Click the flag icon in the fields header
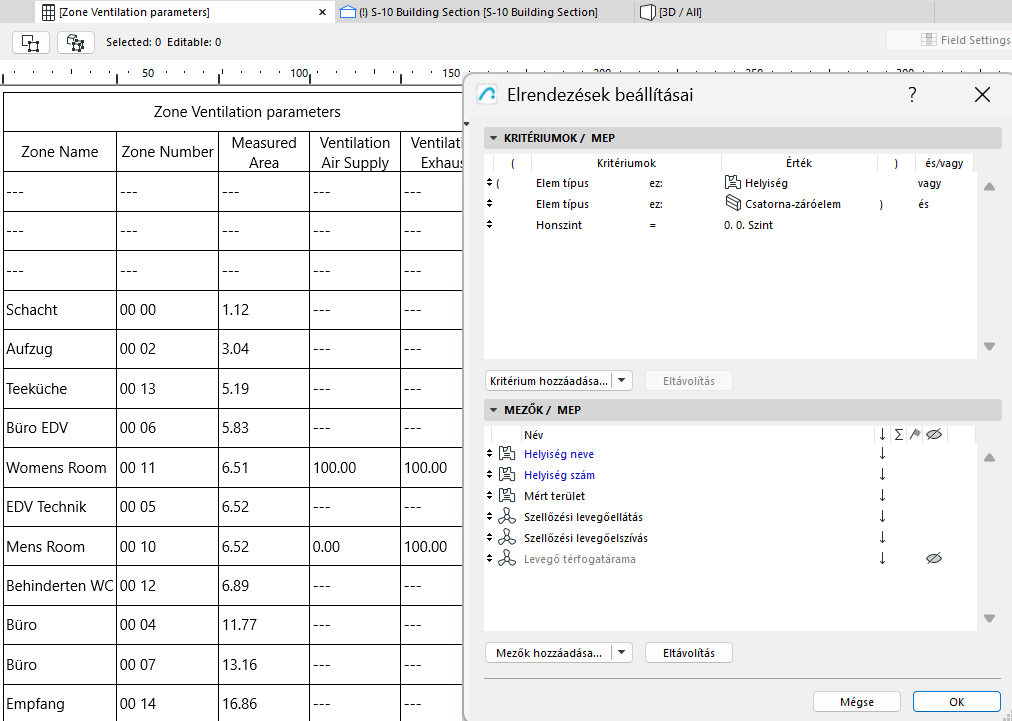The height and width of the screenshot is (721, 1012). click(x=917, y=434)
